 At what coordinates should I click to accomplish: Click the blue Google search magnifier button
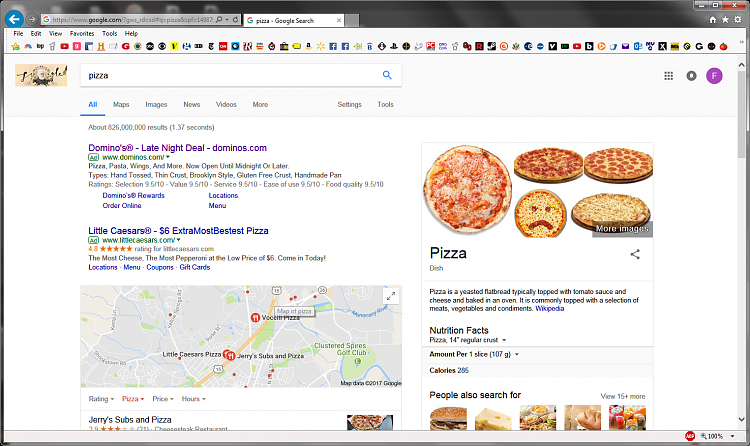tap(387, 75)
